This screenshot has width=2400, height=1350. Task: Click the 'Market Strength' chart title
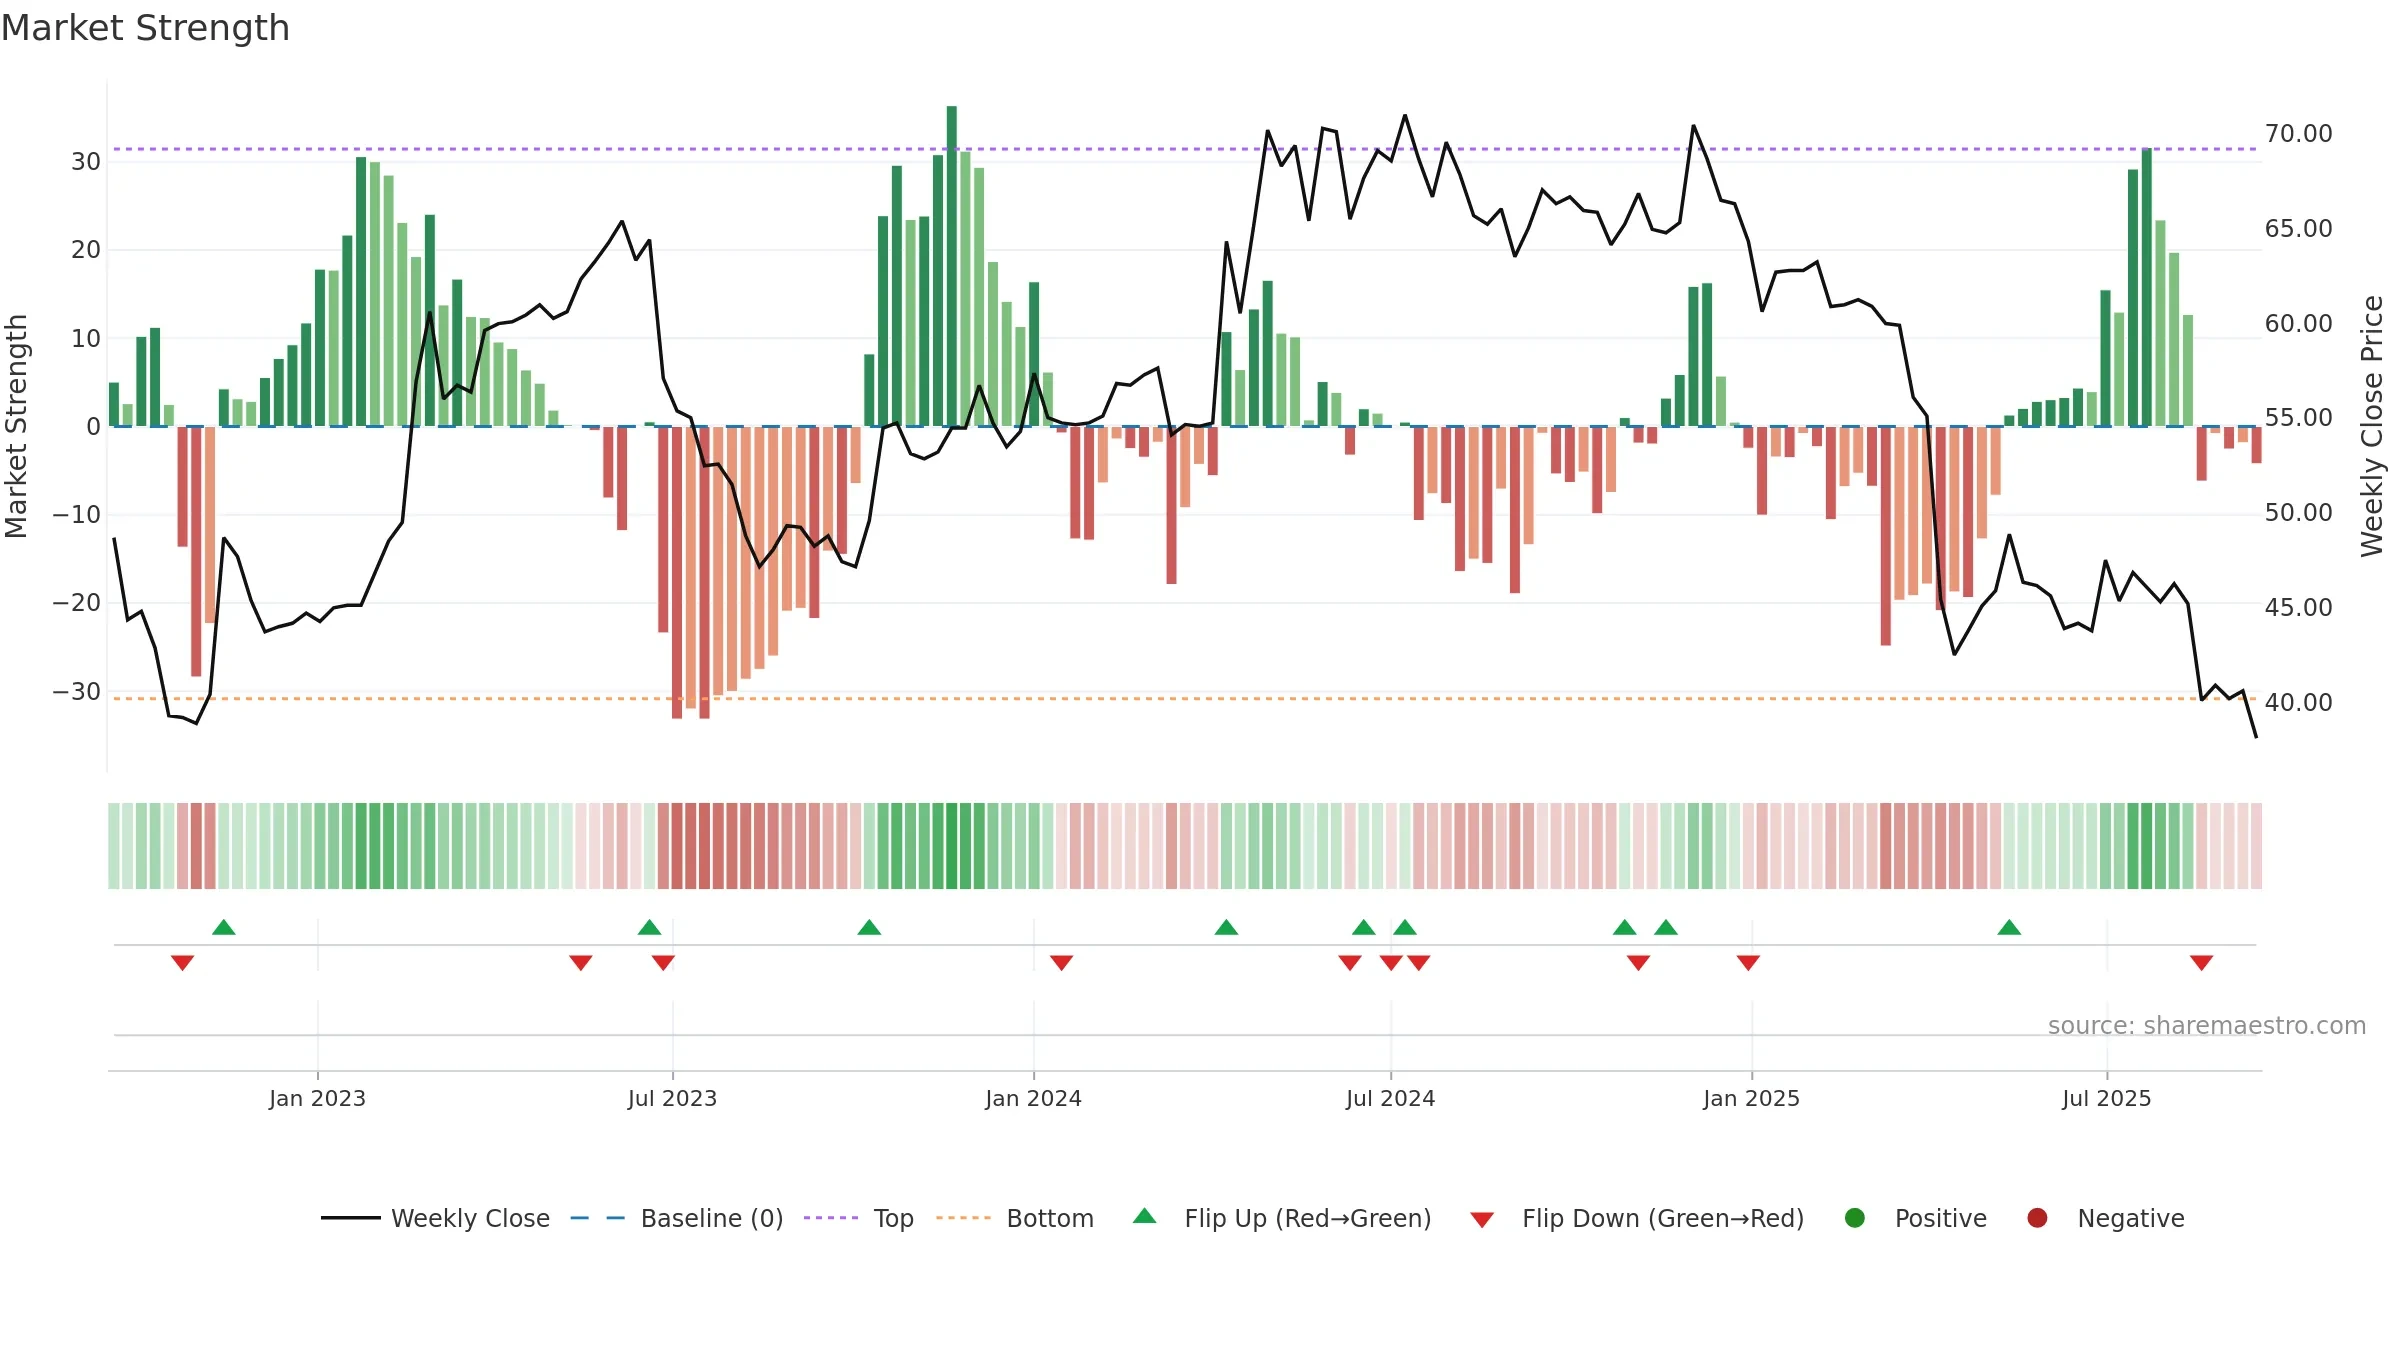(145, 28)
